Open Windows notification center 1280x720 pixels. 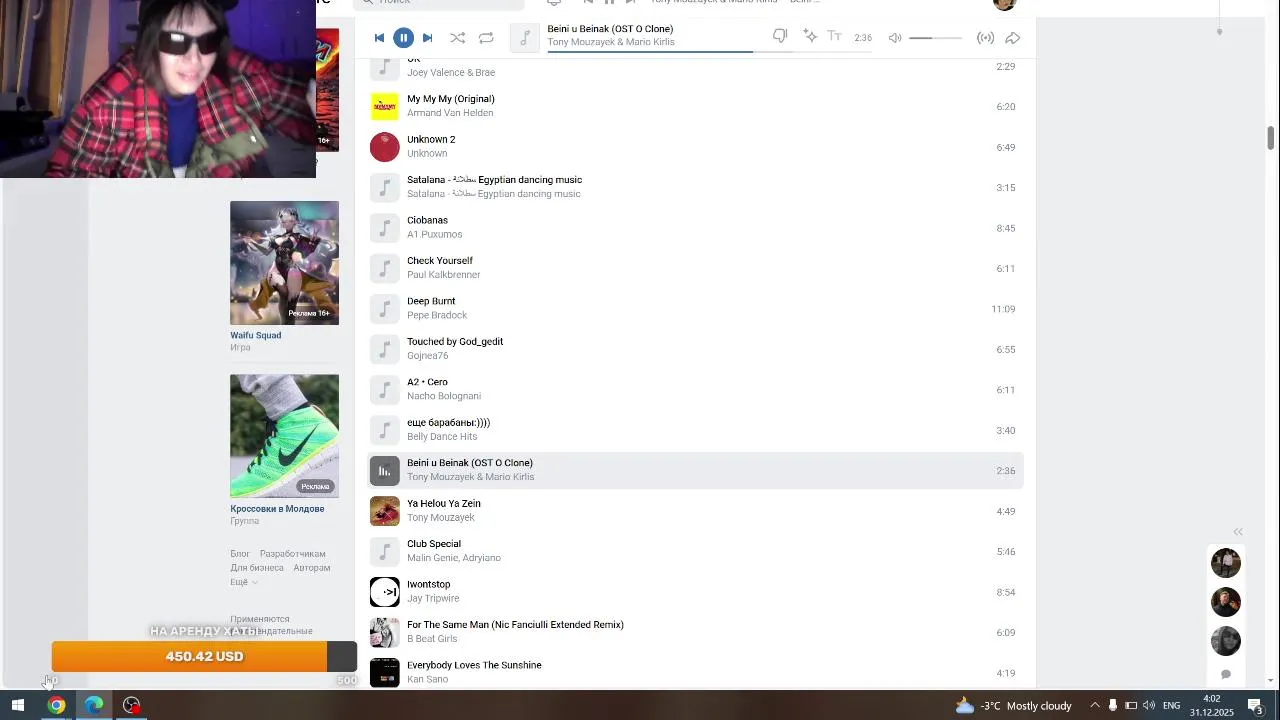coord(1256,705)
